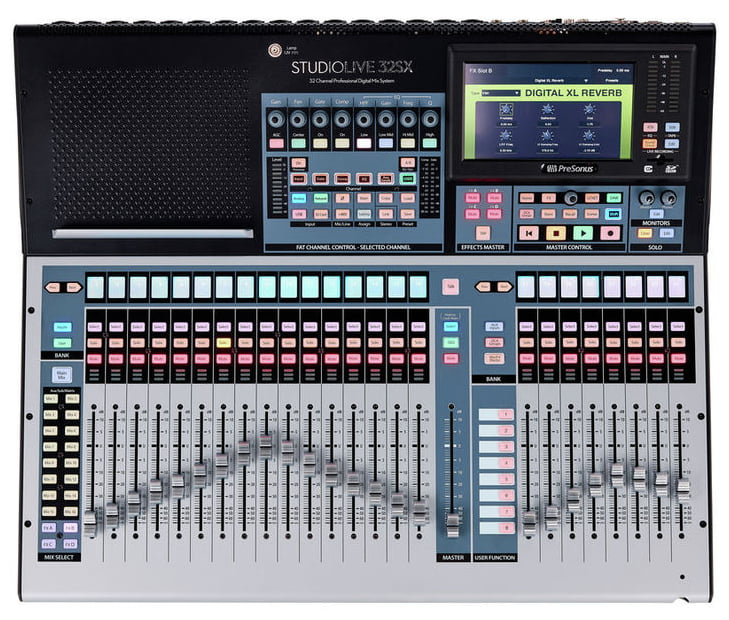This screenshot has width=729, height=620.
Task: Select the HPF encoder knob
Action: [x=364, y=119]
